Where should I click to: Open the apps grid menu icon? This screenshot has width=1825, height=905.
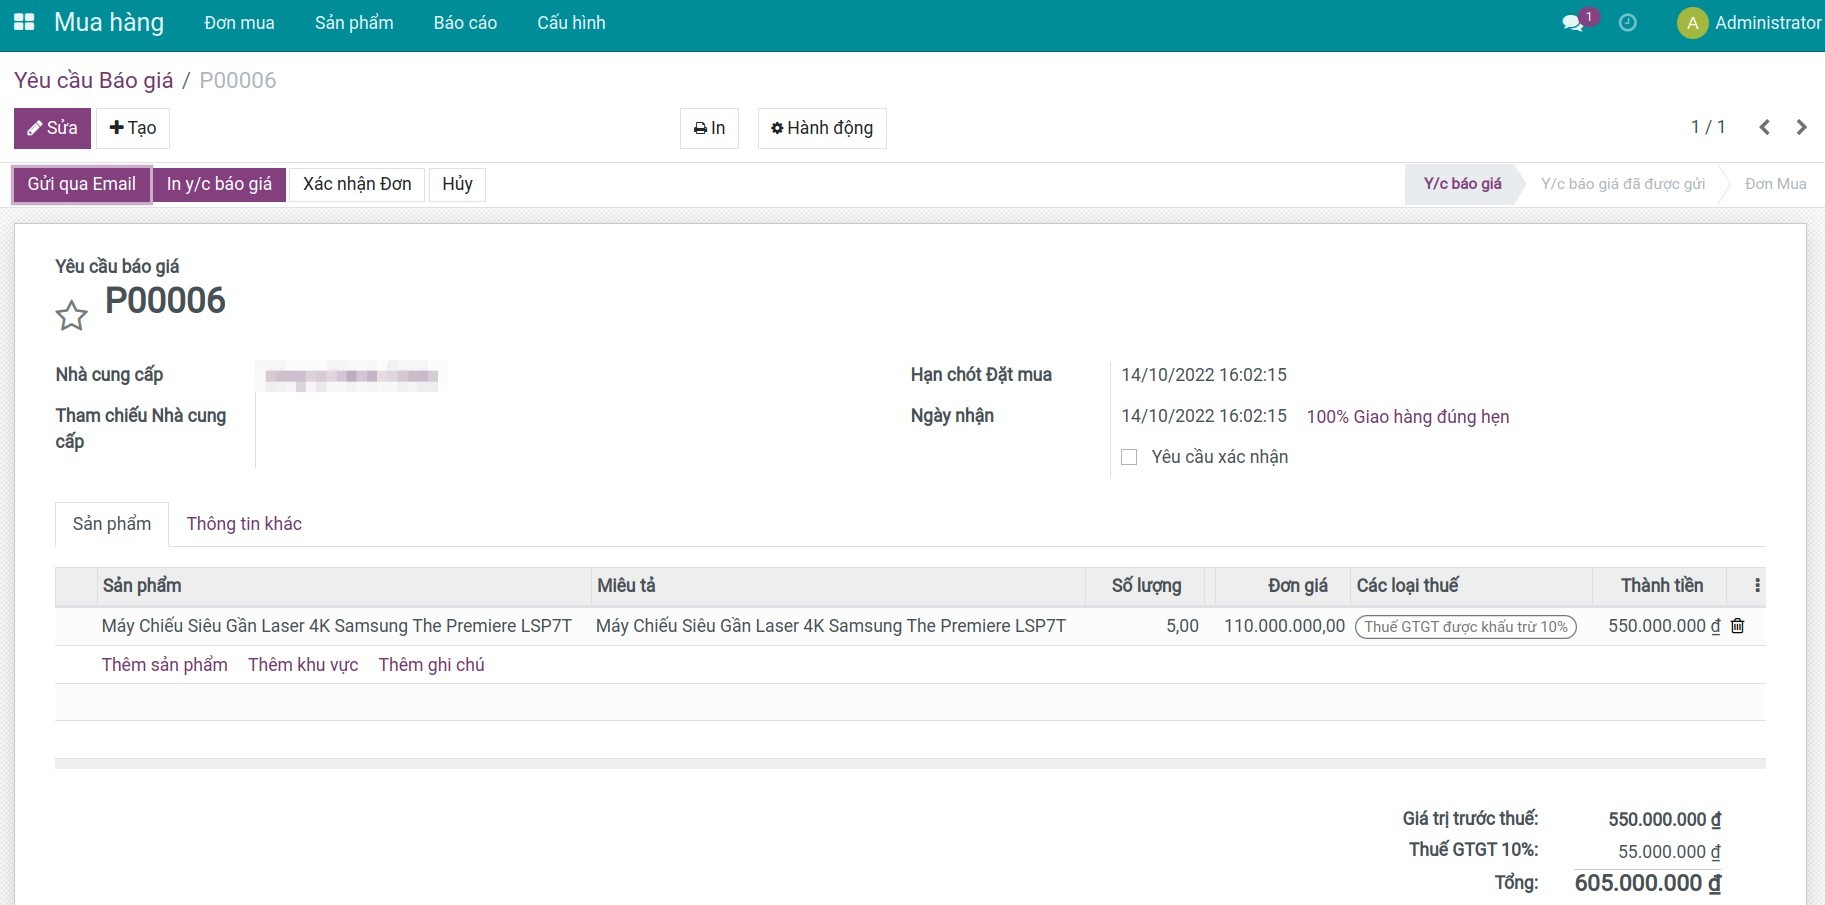pyautogui.click(x=24, y=22)
